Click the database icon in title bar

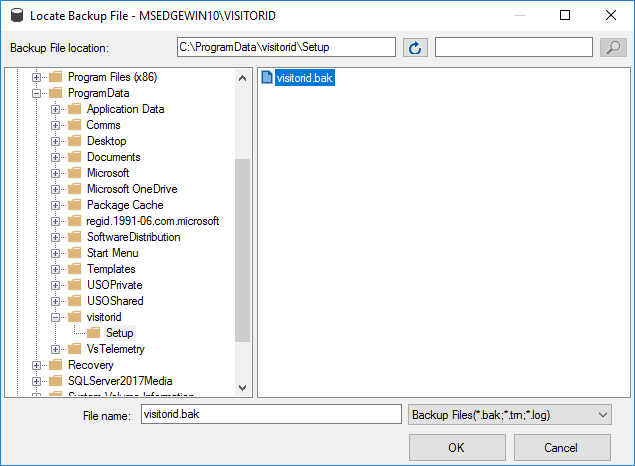14,16
